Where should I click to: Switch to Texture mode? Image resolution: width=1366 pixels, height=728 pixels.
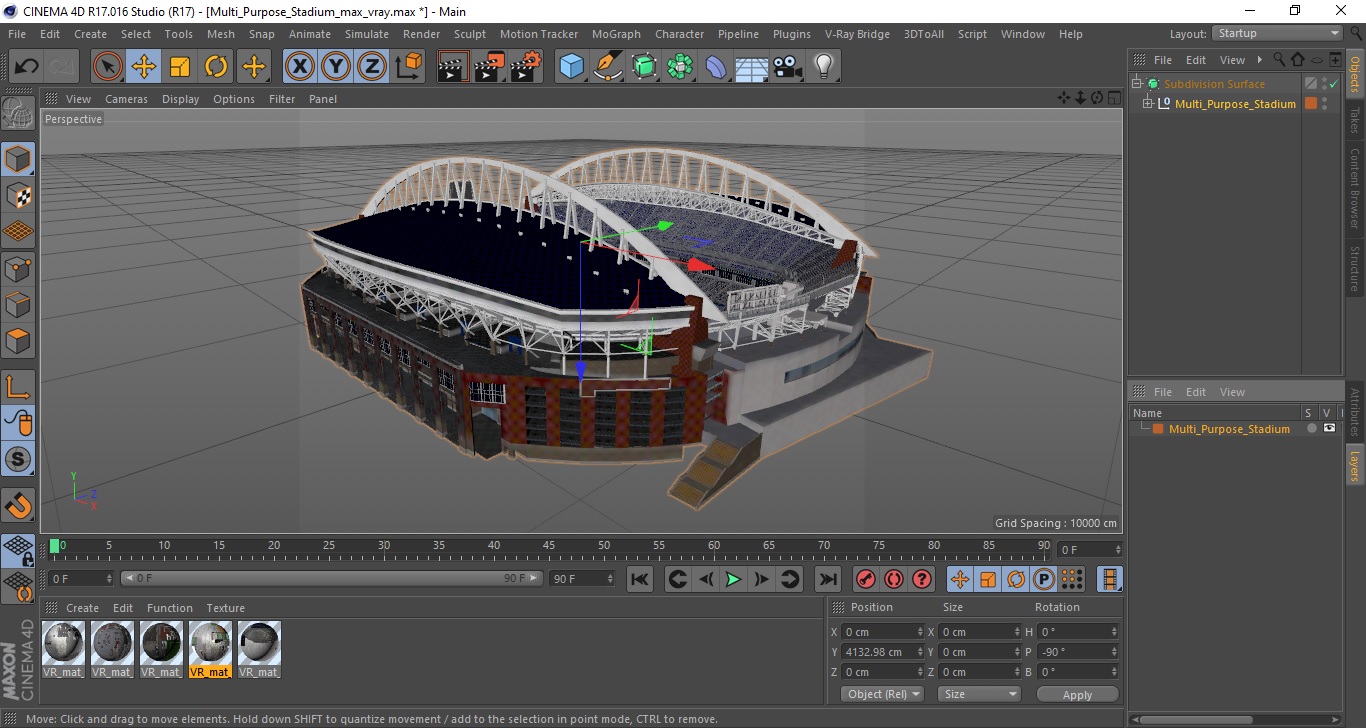[18, 195]
